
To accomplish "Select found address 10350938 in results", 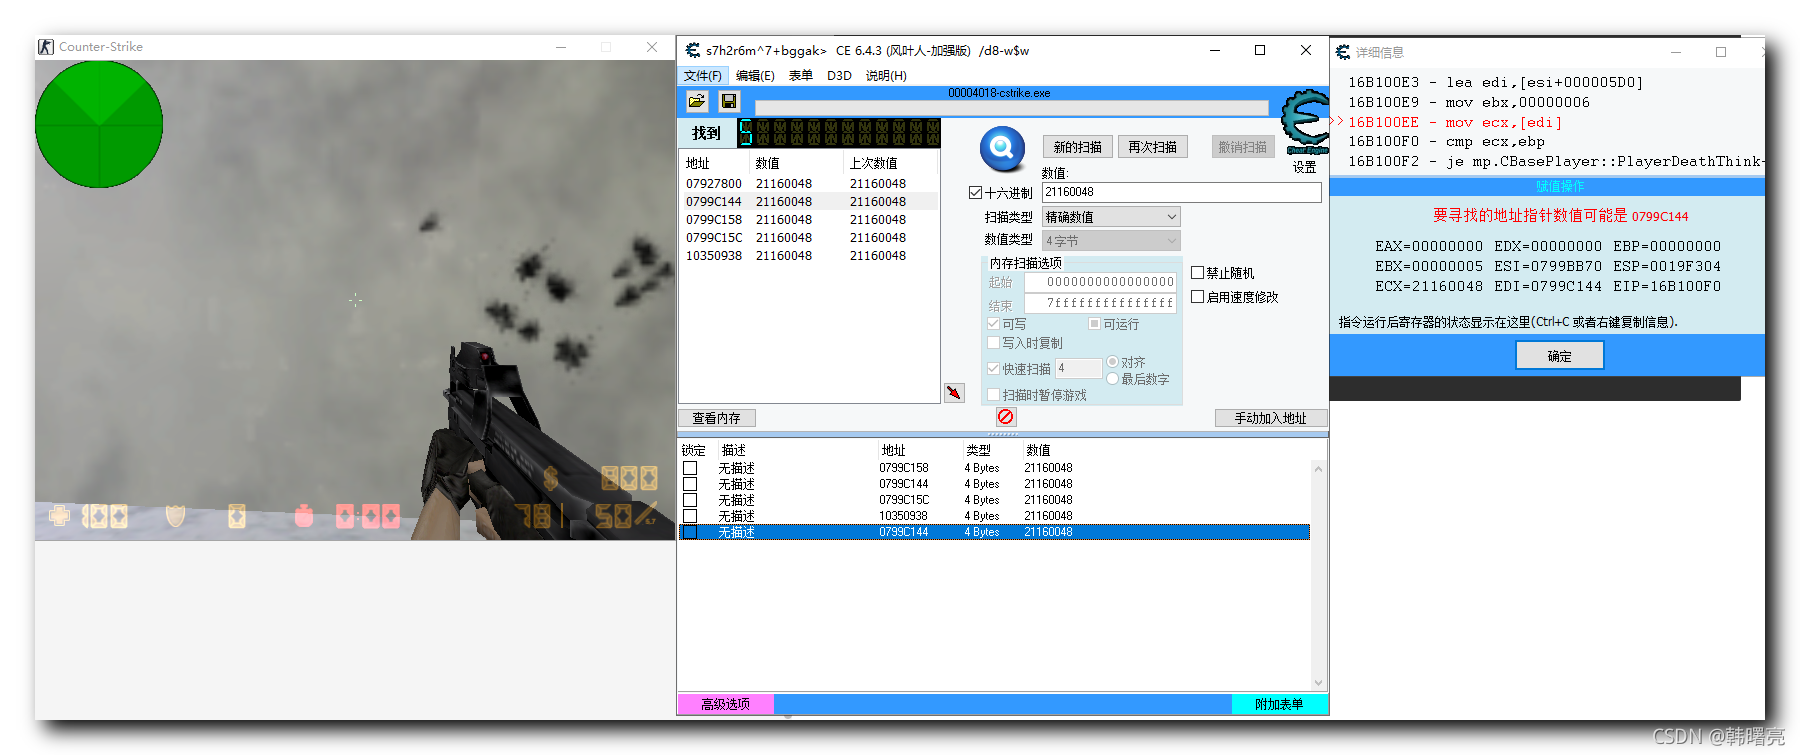I will pos(808,256).
